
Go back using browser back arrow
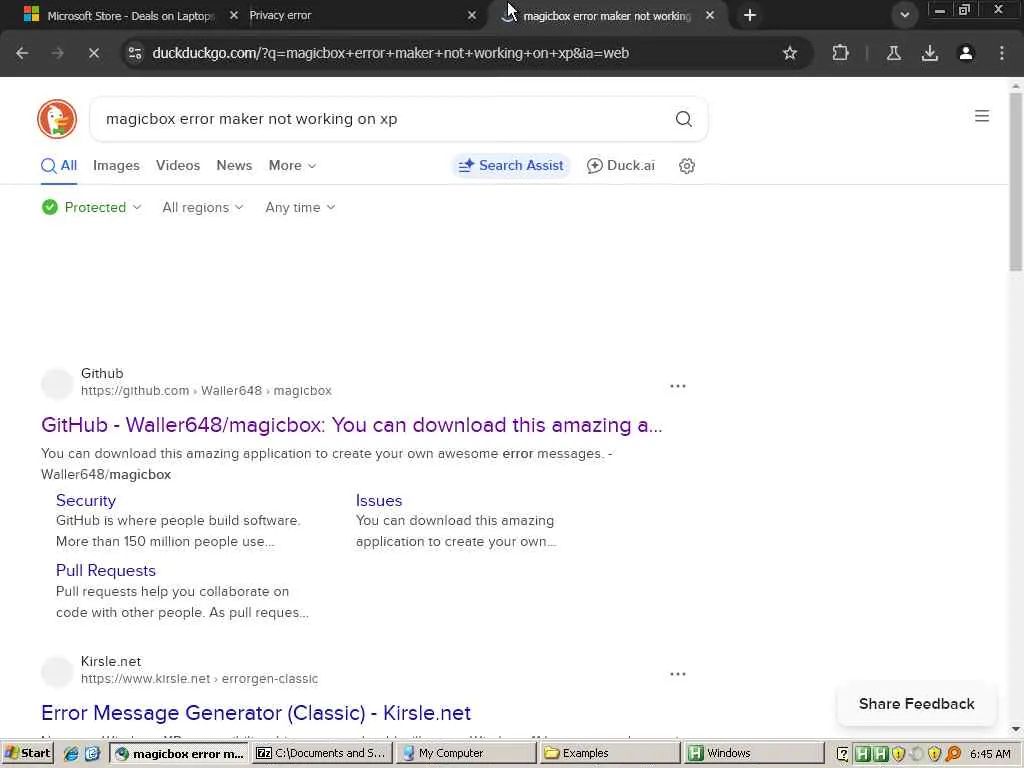click(22, 53)
